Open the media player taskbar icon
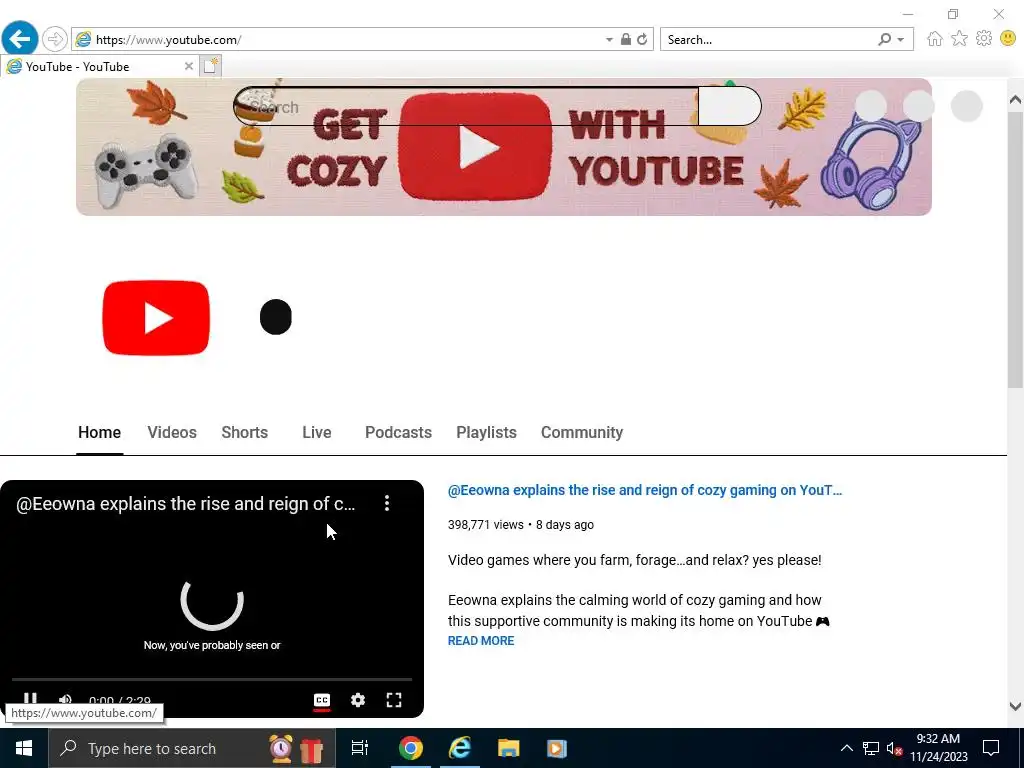Screen dimensions: 1024x768 click(556, 748)
